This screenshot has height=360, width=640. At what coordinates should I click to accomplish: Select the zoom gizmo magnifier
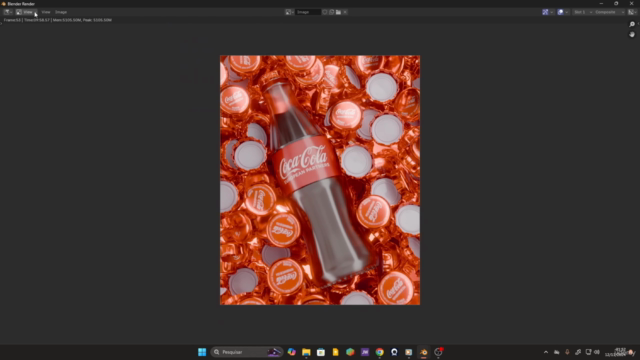point(632,24)
